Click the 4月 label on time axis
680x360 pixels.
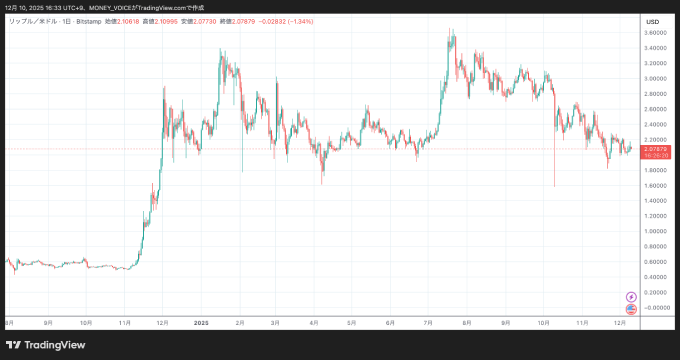click(x=314, y=323)
